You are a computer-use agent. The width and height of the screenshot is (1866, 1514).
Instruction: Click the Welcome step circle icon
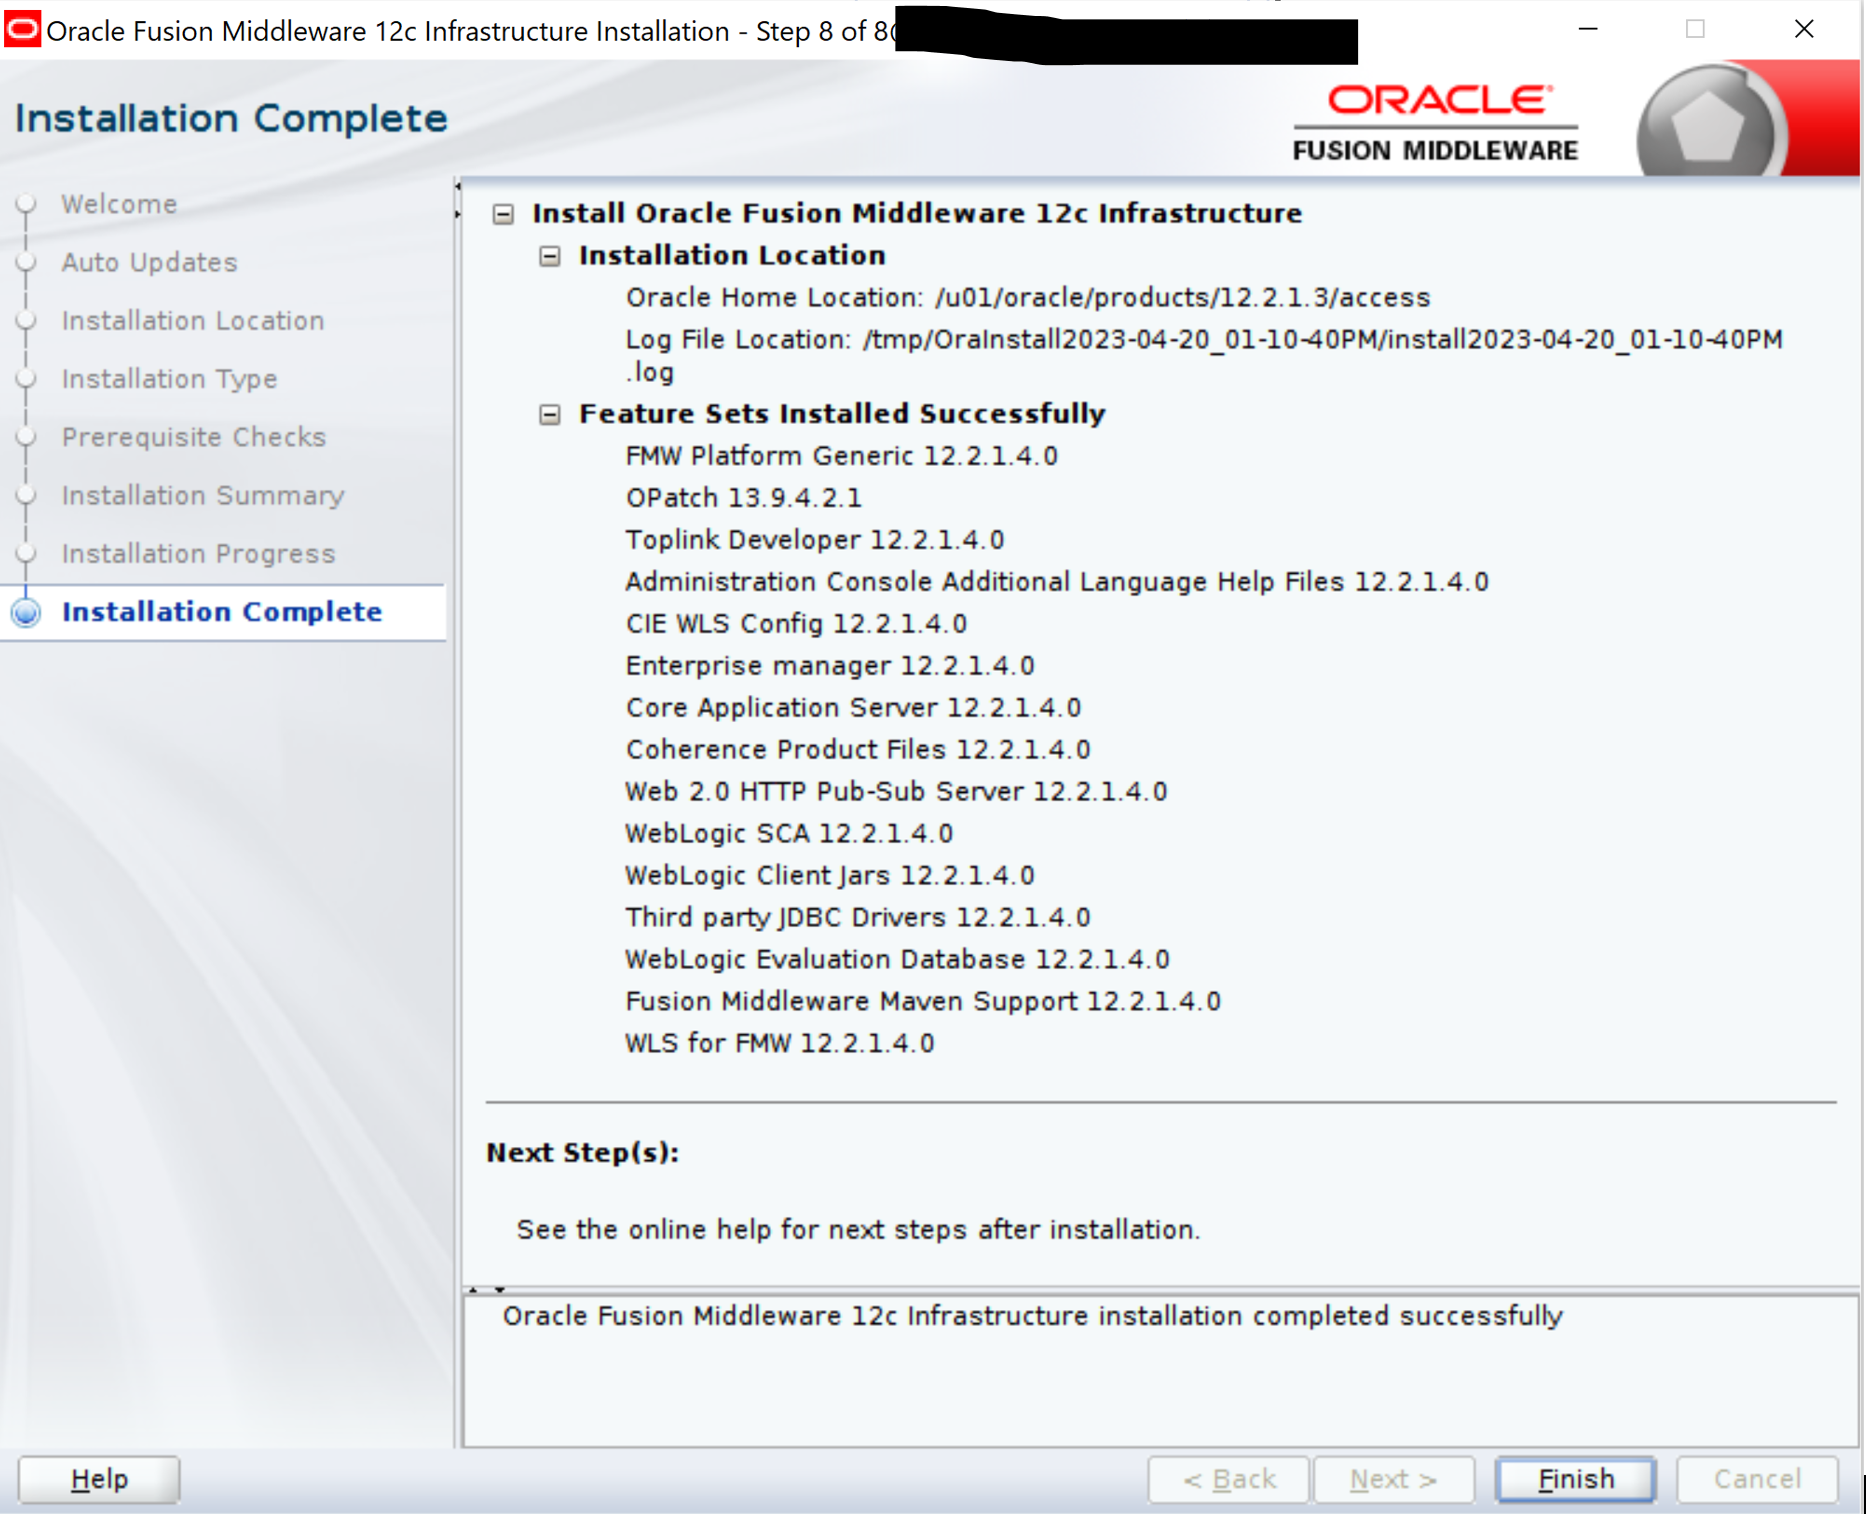pos(27,204)
